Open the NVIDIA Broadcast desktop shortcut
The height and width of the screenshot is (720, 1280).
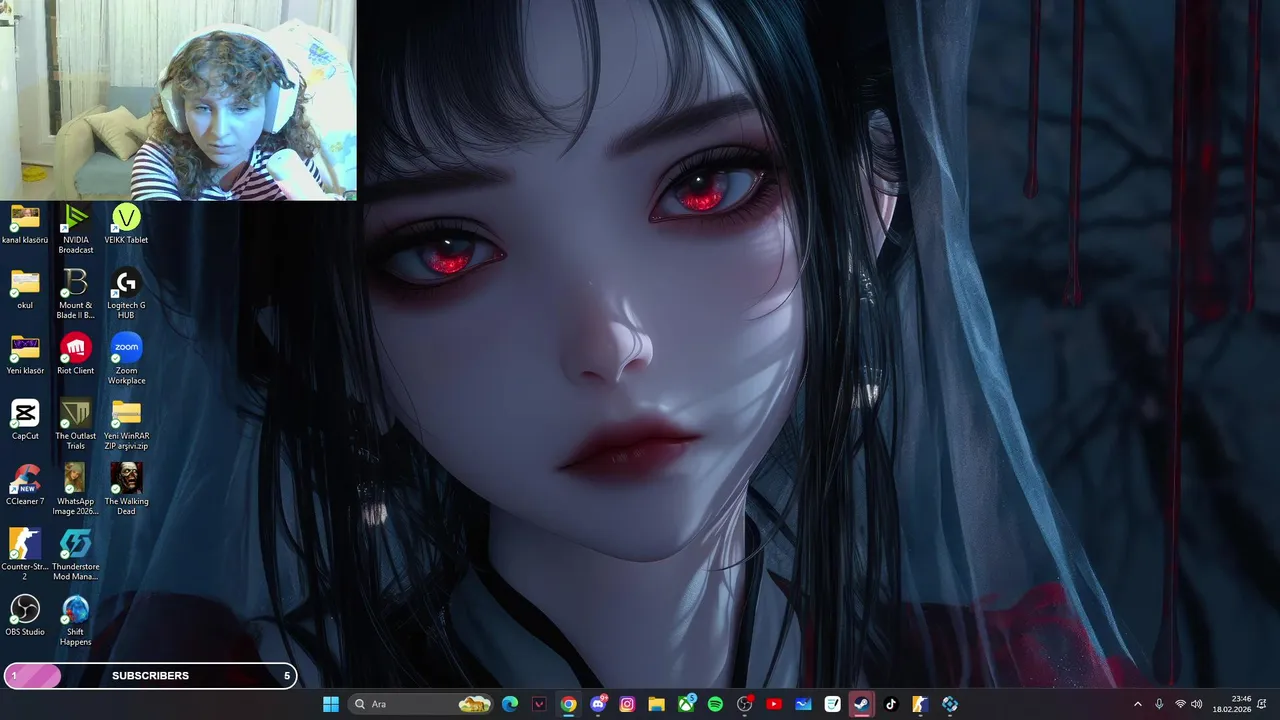[75, 228]
